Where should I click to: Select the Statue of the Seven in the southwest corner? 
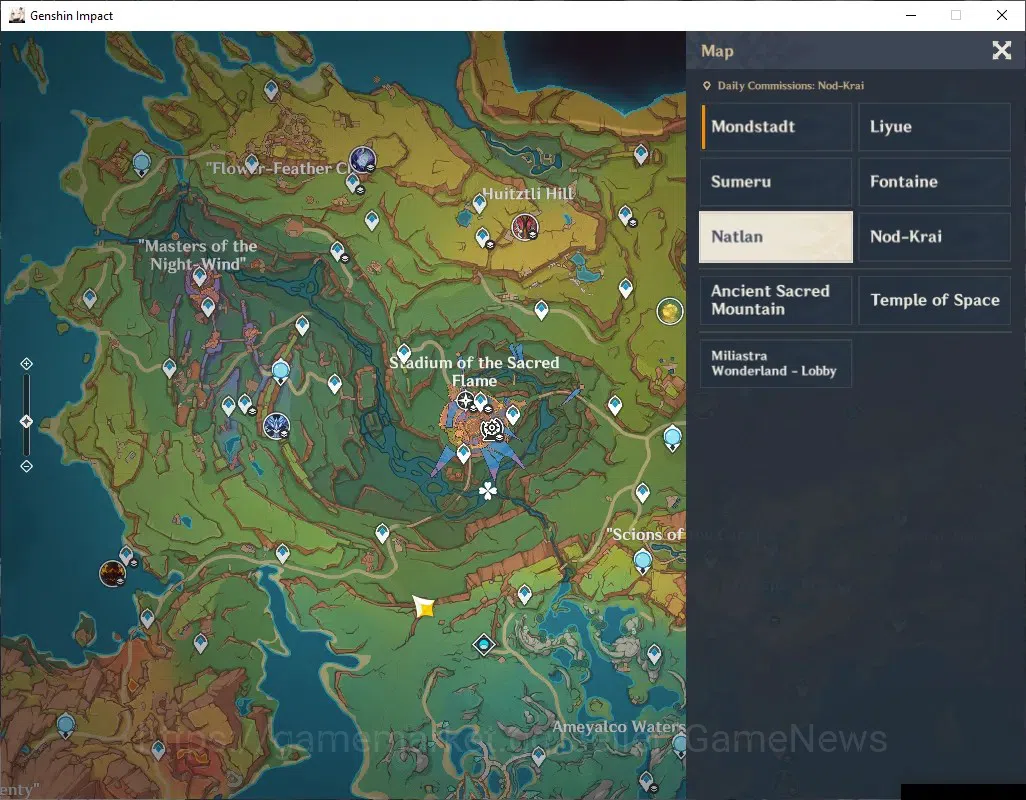click(x=65, y=725)
